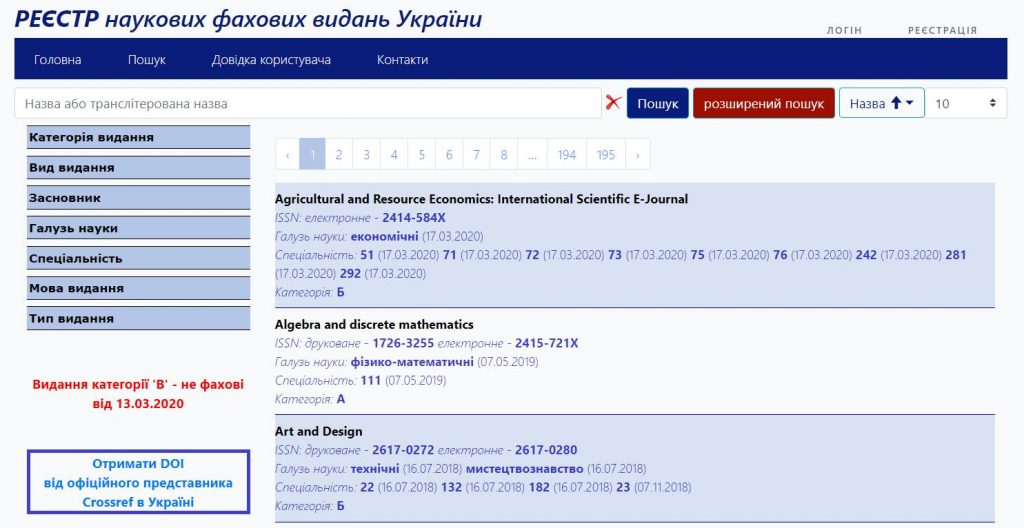
Task: Click the РЕЄСТРАЦІЯ link
Action: (942, 30)
